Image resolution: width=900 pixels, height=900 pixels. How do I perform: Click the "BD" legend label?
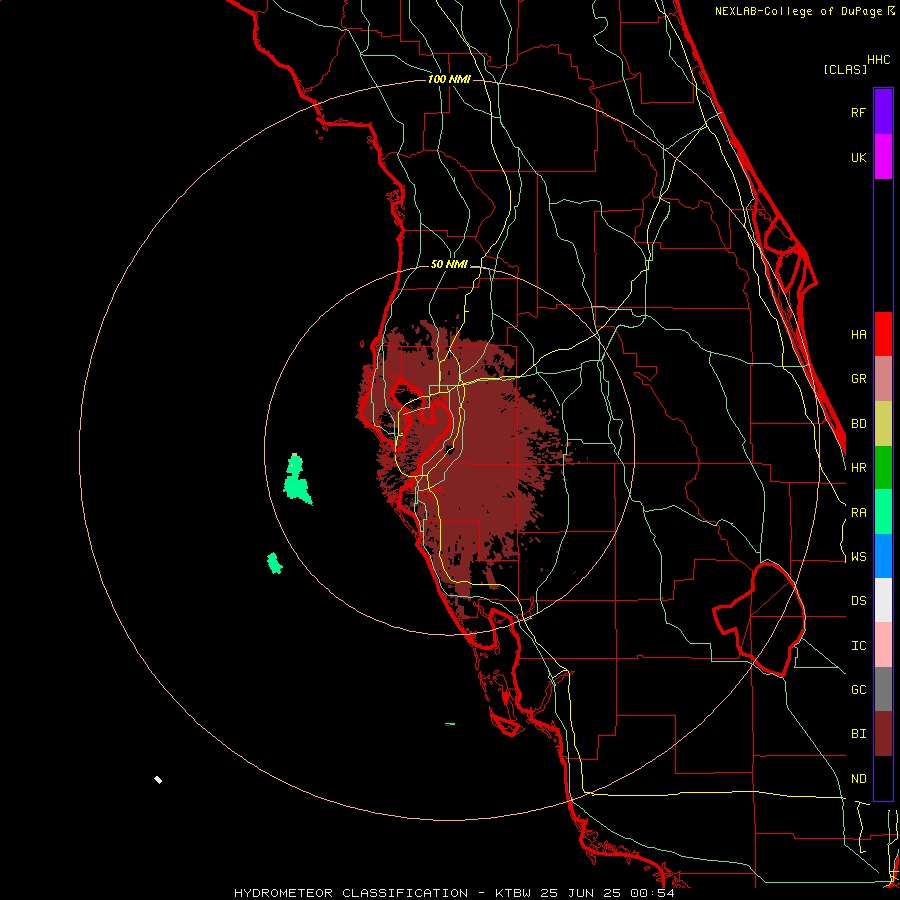(x=858, y=424)
